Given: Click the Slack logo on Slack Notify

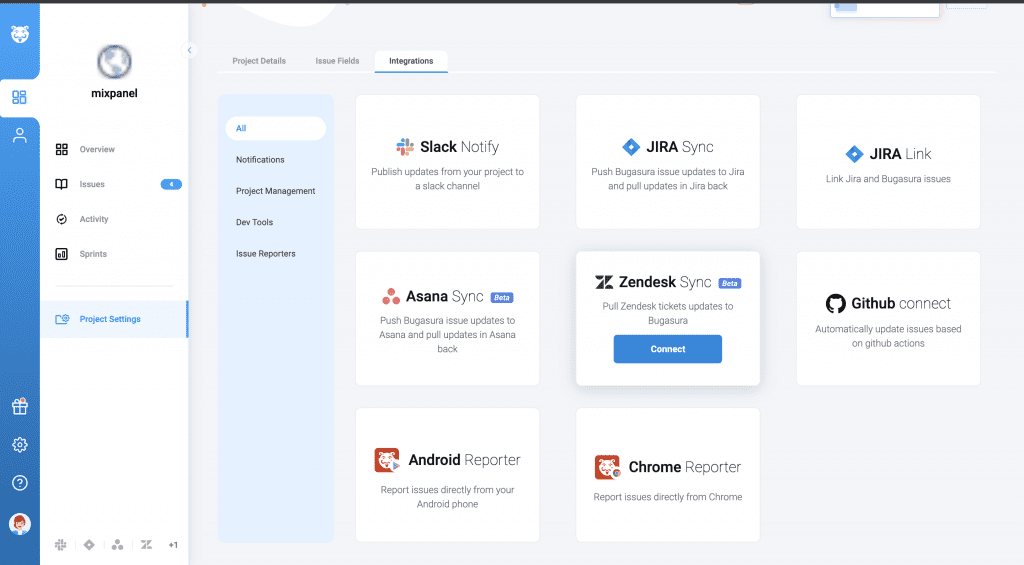Looking at the screenshot, I should tap(405, 147).
